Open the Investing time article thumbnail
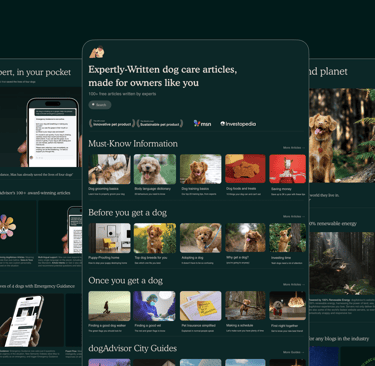 [x=287, y=237]
